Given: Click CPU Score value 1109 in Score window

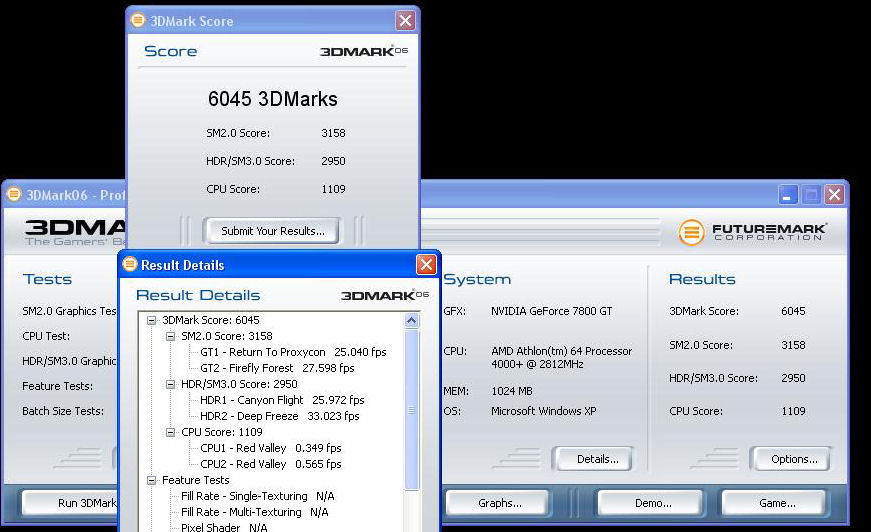Looking at the screenshot, I should [x=333, y=189].
